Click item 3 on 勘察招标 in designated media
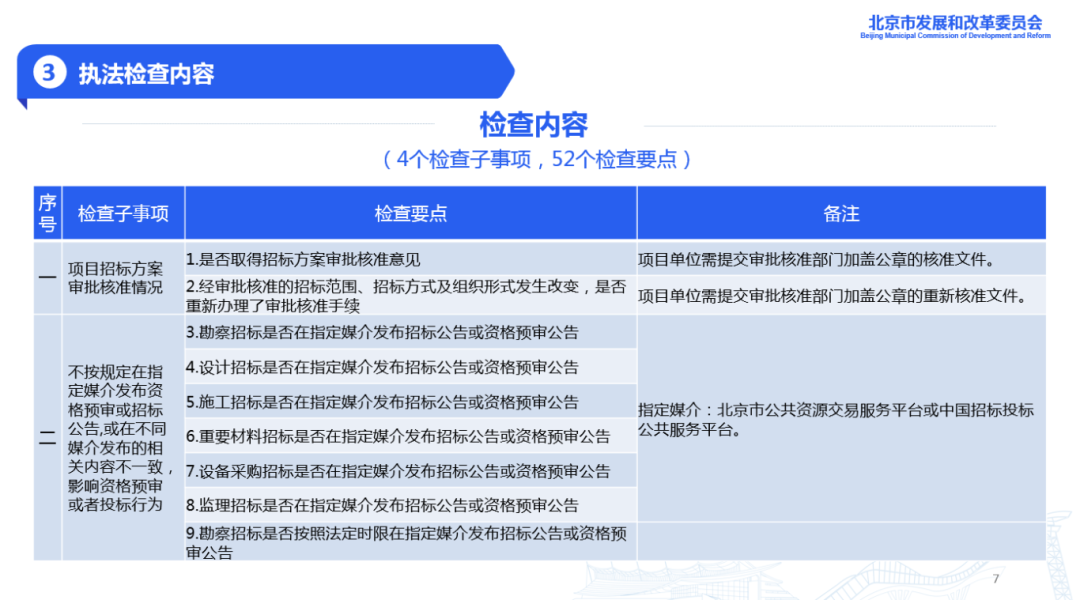 click(x=382, y=332)
